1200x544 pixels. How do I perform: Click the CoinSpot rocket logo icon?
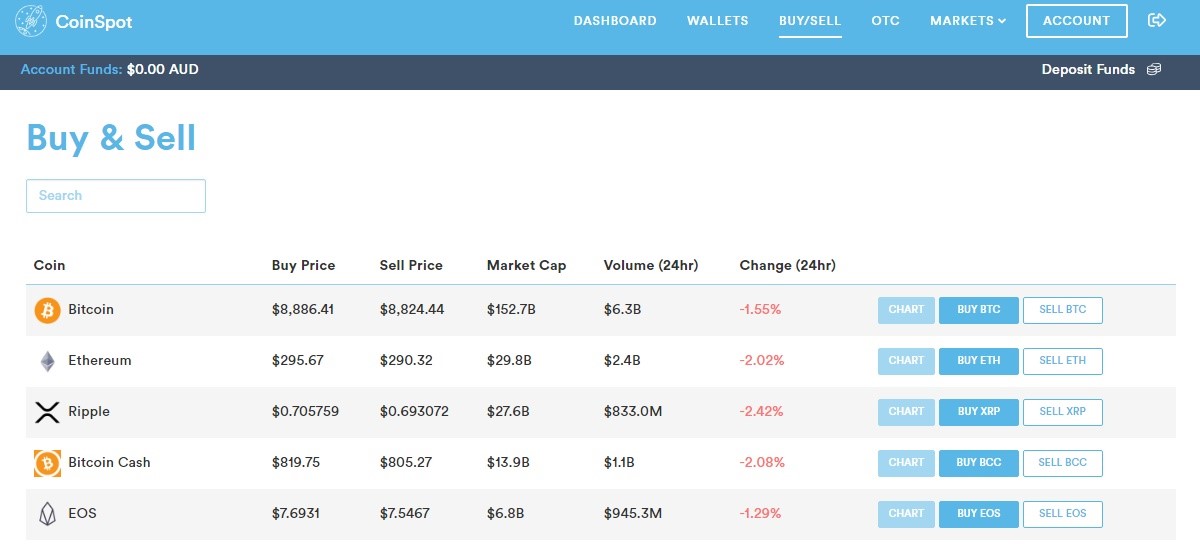tap(31, 21)
